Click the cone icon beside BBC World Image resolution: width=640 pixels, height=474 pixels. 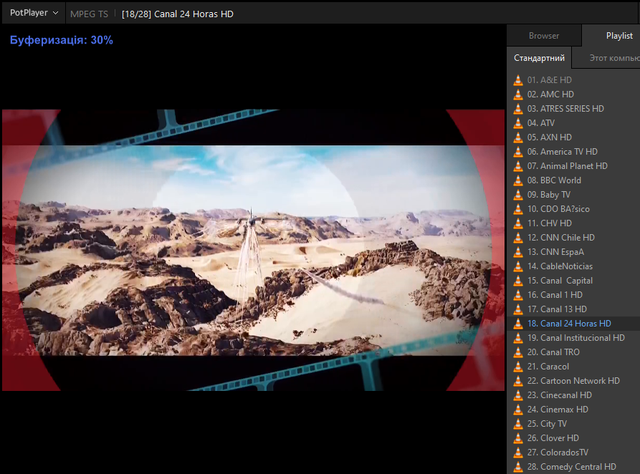518,180
